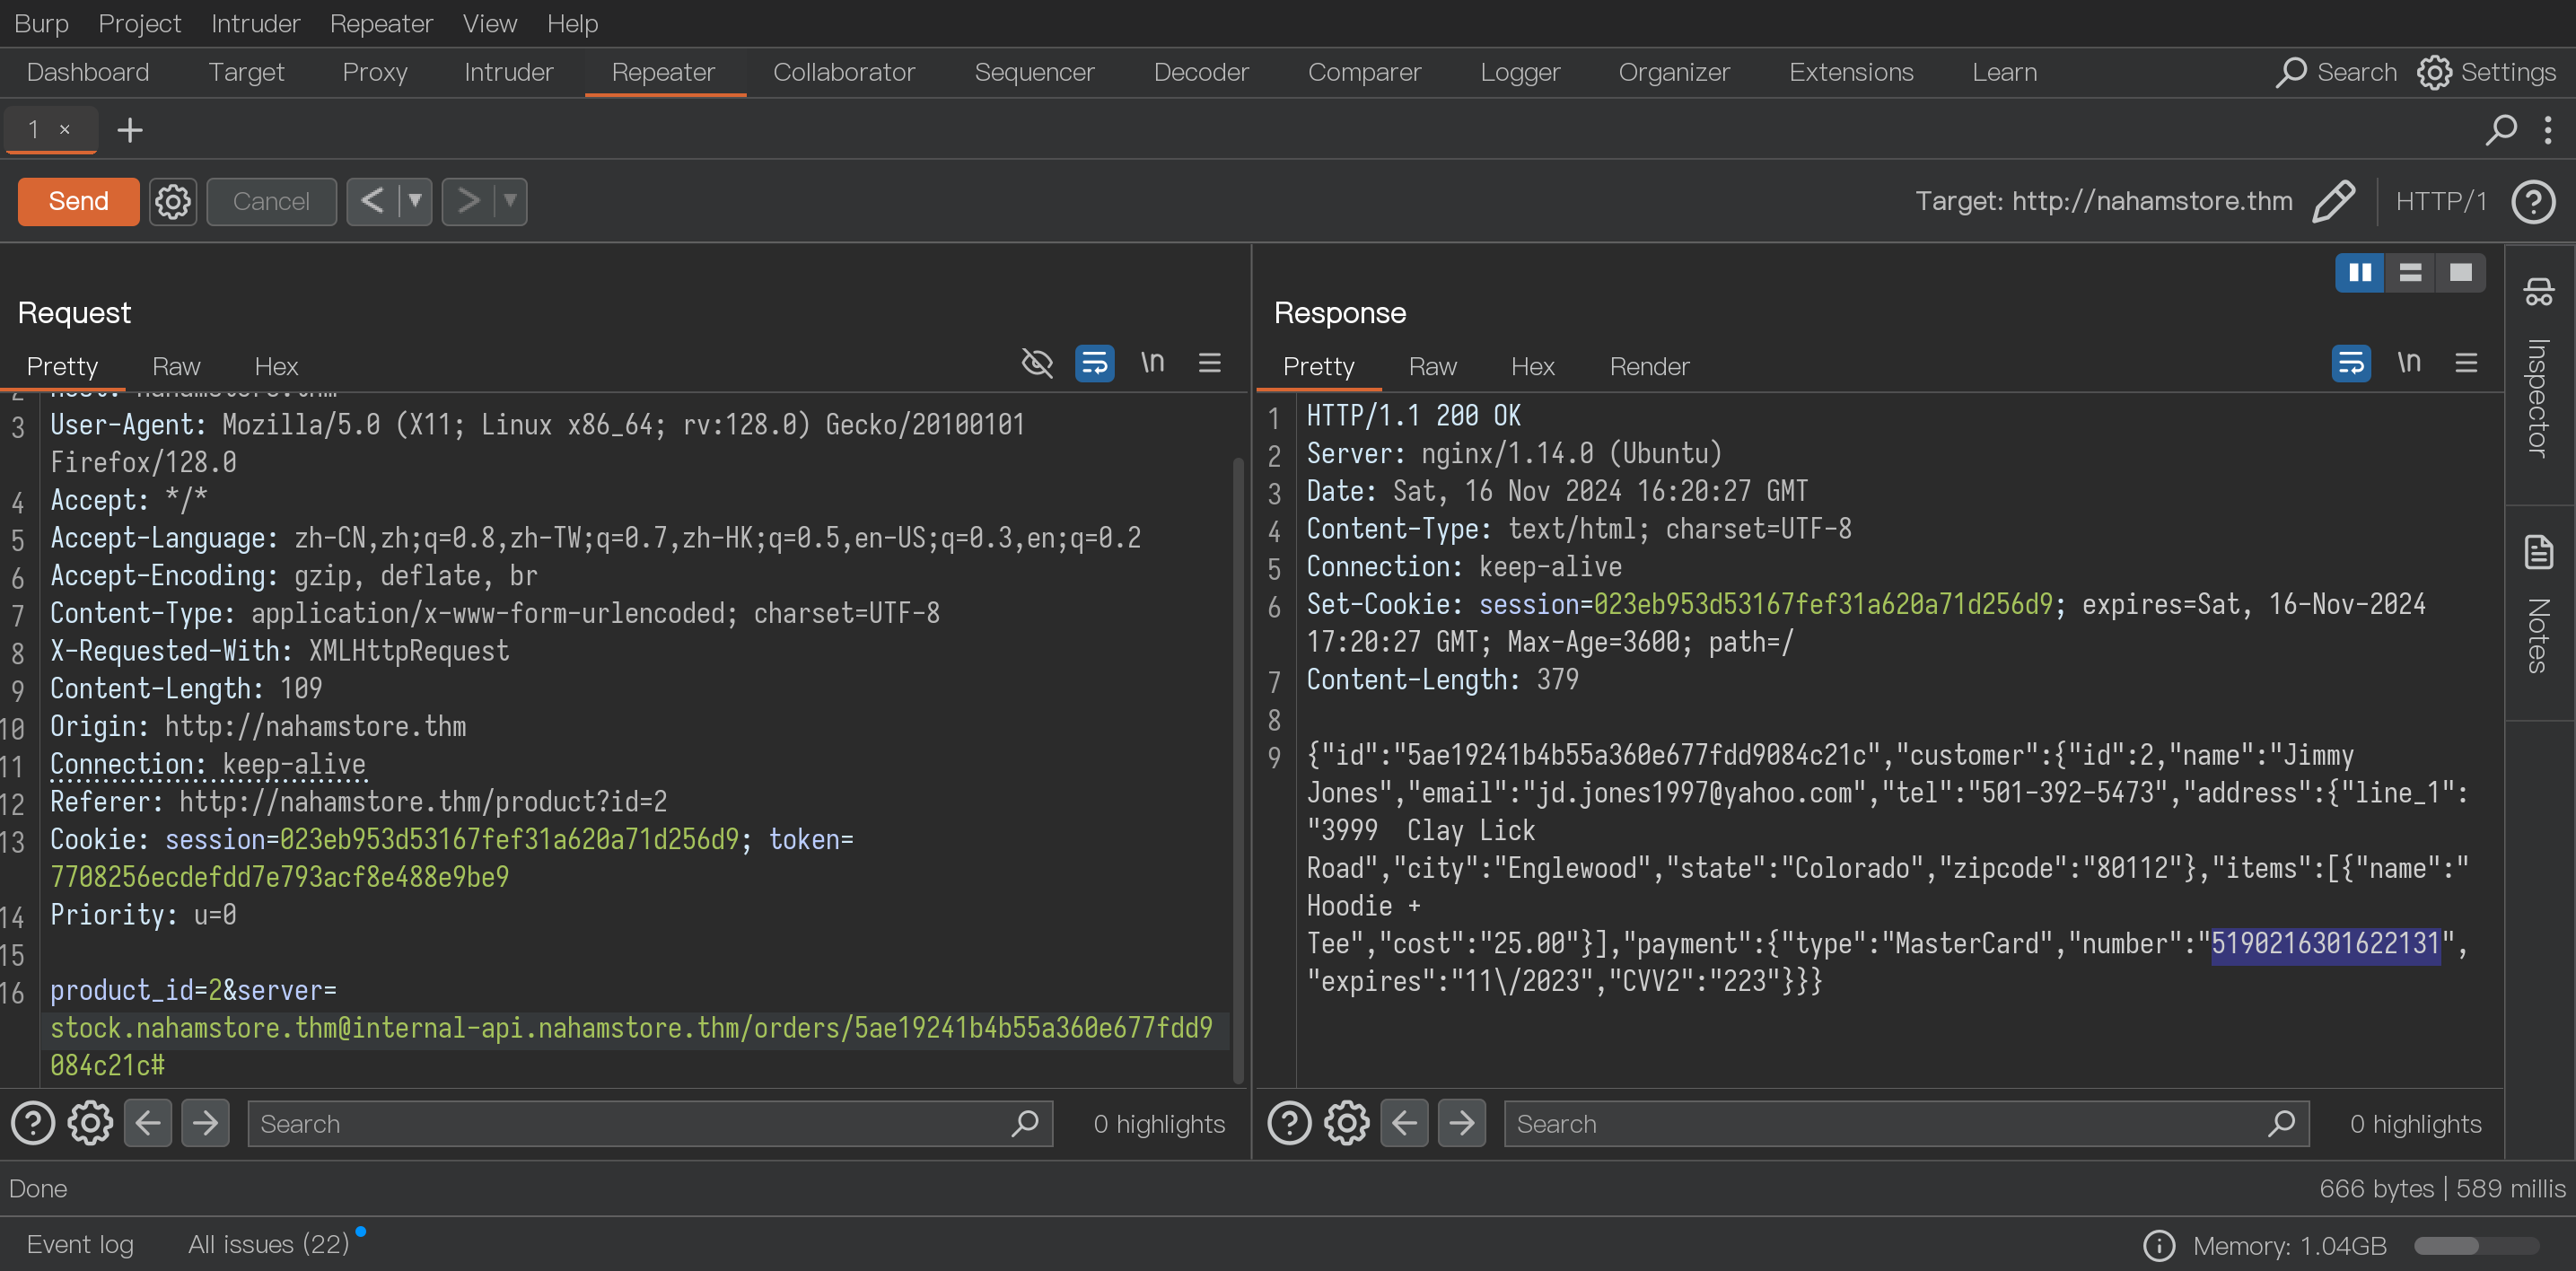Switch to the Decoder tab
2576x1271 pixels.
click(1201, 72)
